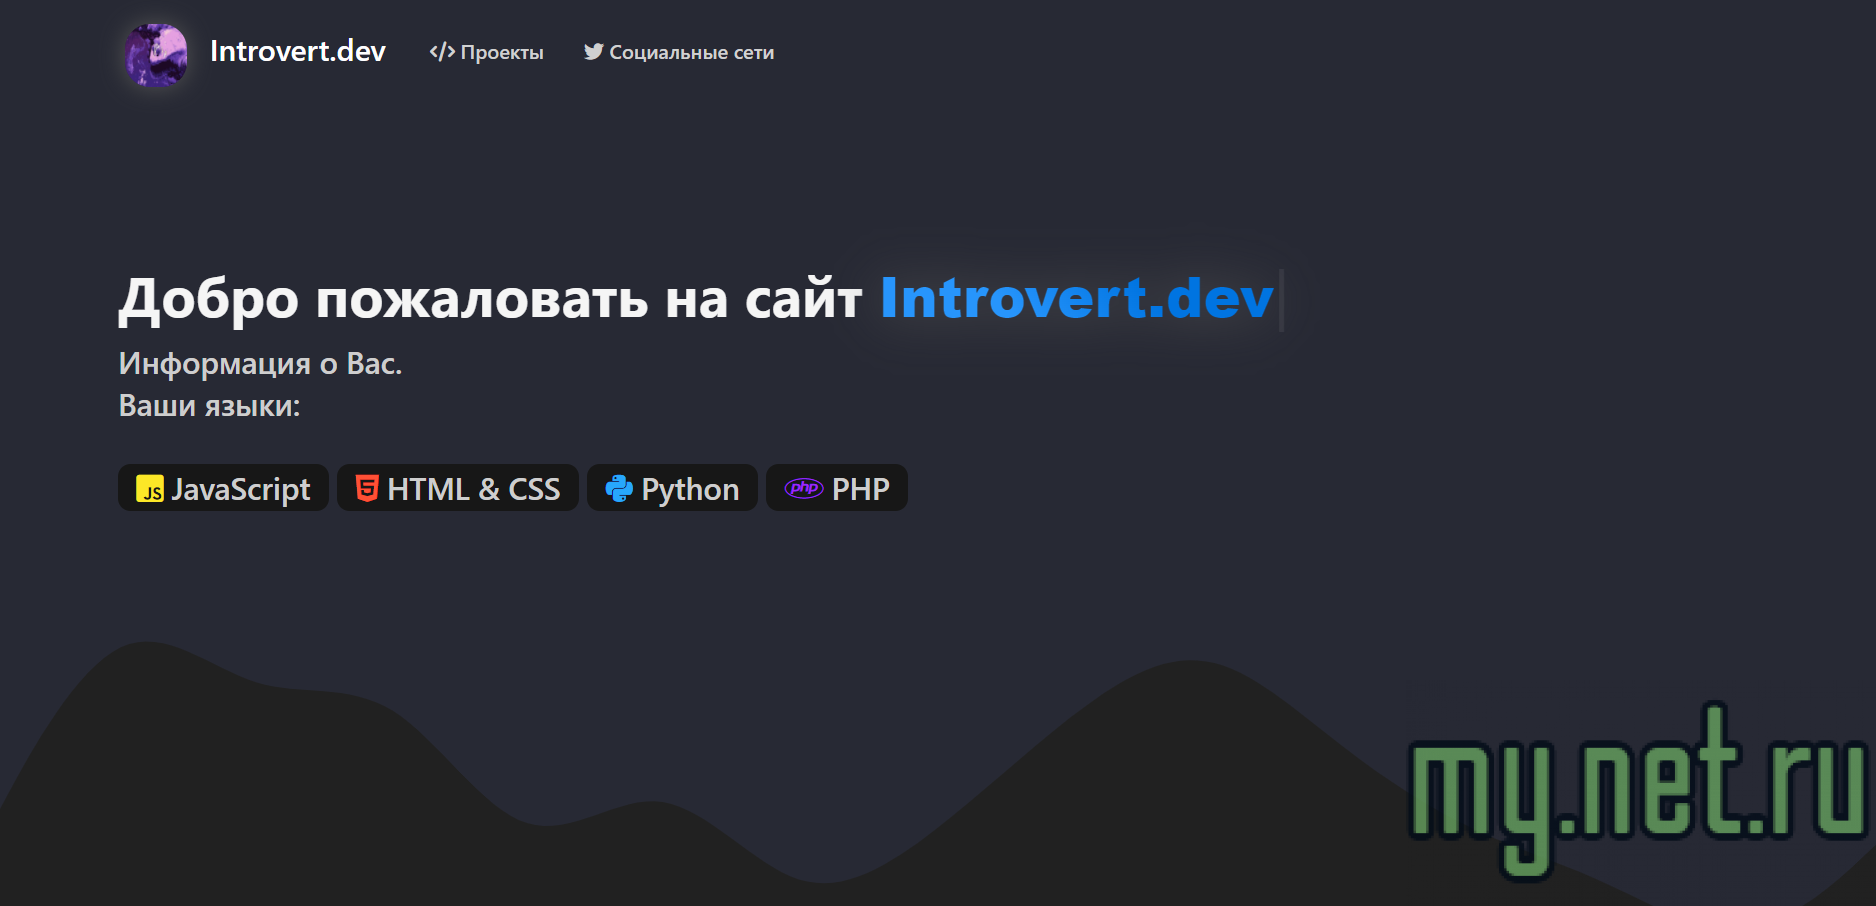Click the yellow JS icon
The image size is (1876, 906).
pos(150,489)
